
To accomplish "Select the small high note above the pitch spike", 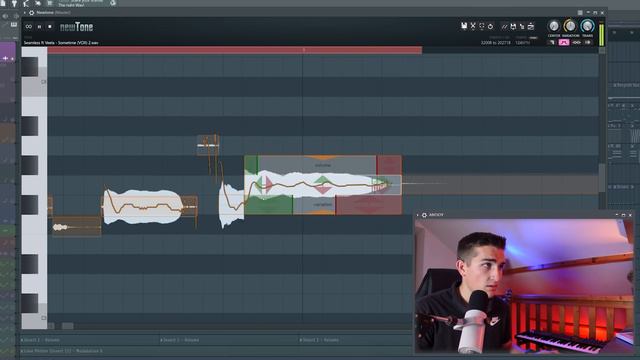I will (208, 145).
